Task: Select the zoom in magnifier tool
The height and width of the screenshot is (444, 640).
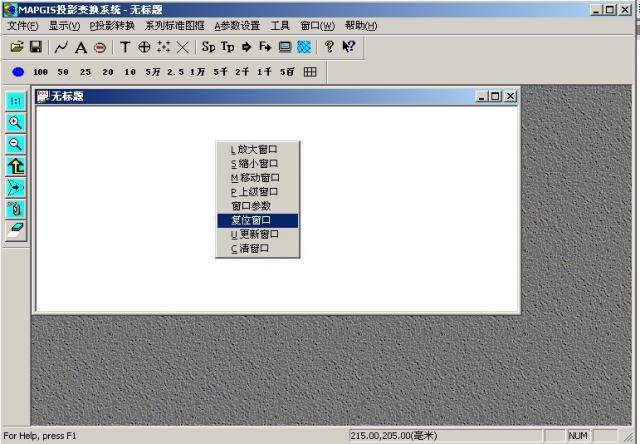Action: [x=16, y=122]
